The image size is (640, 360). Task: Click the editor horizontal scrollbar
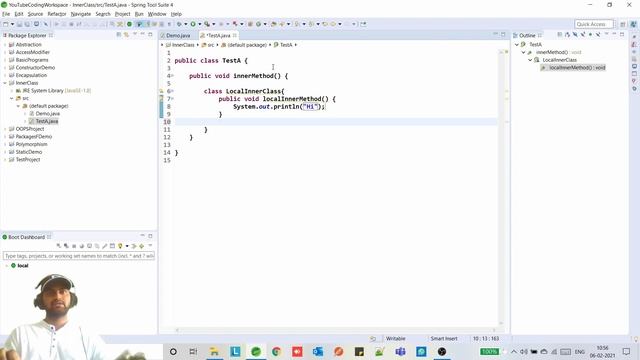[336, 330]
